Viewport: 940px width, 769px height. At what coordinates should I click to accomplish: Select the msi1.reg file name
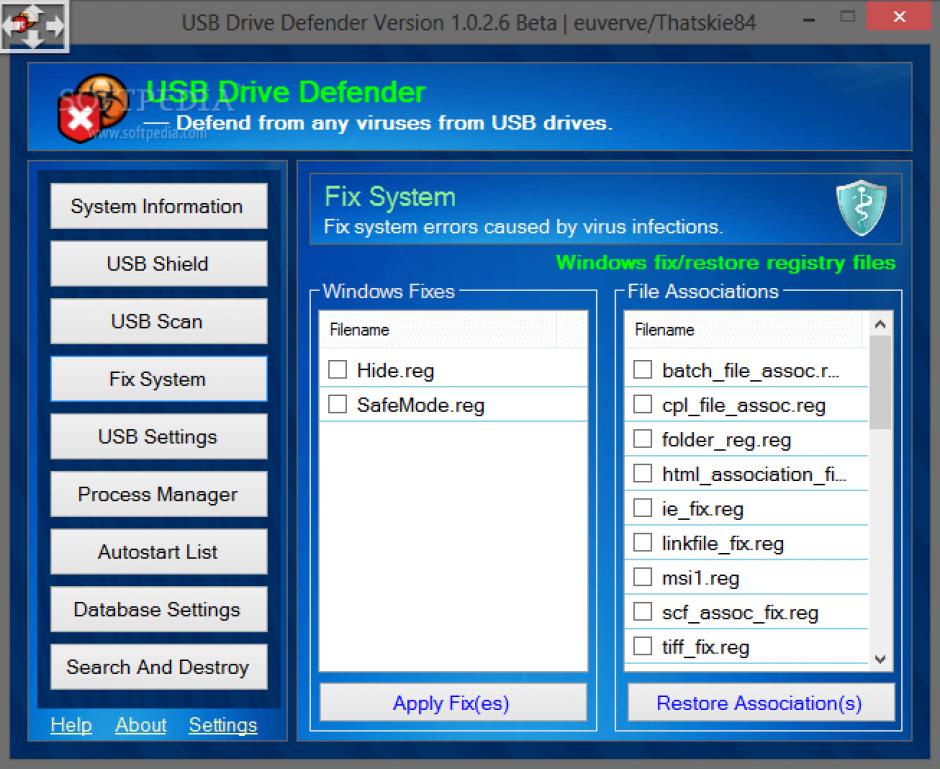tap(700, 578)
